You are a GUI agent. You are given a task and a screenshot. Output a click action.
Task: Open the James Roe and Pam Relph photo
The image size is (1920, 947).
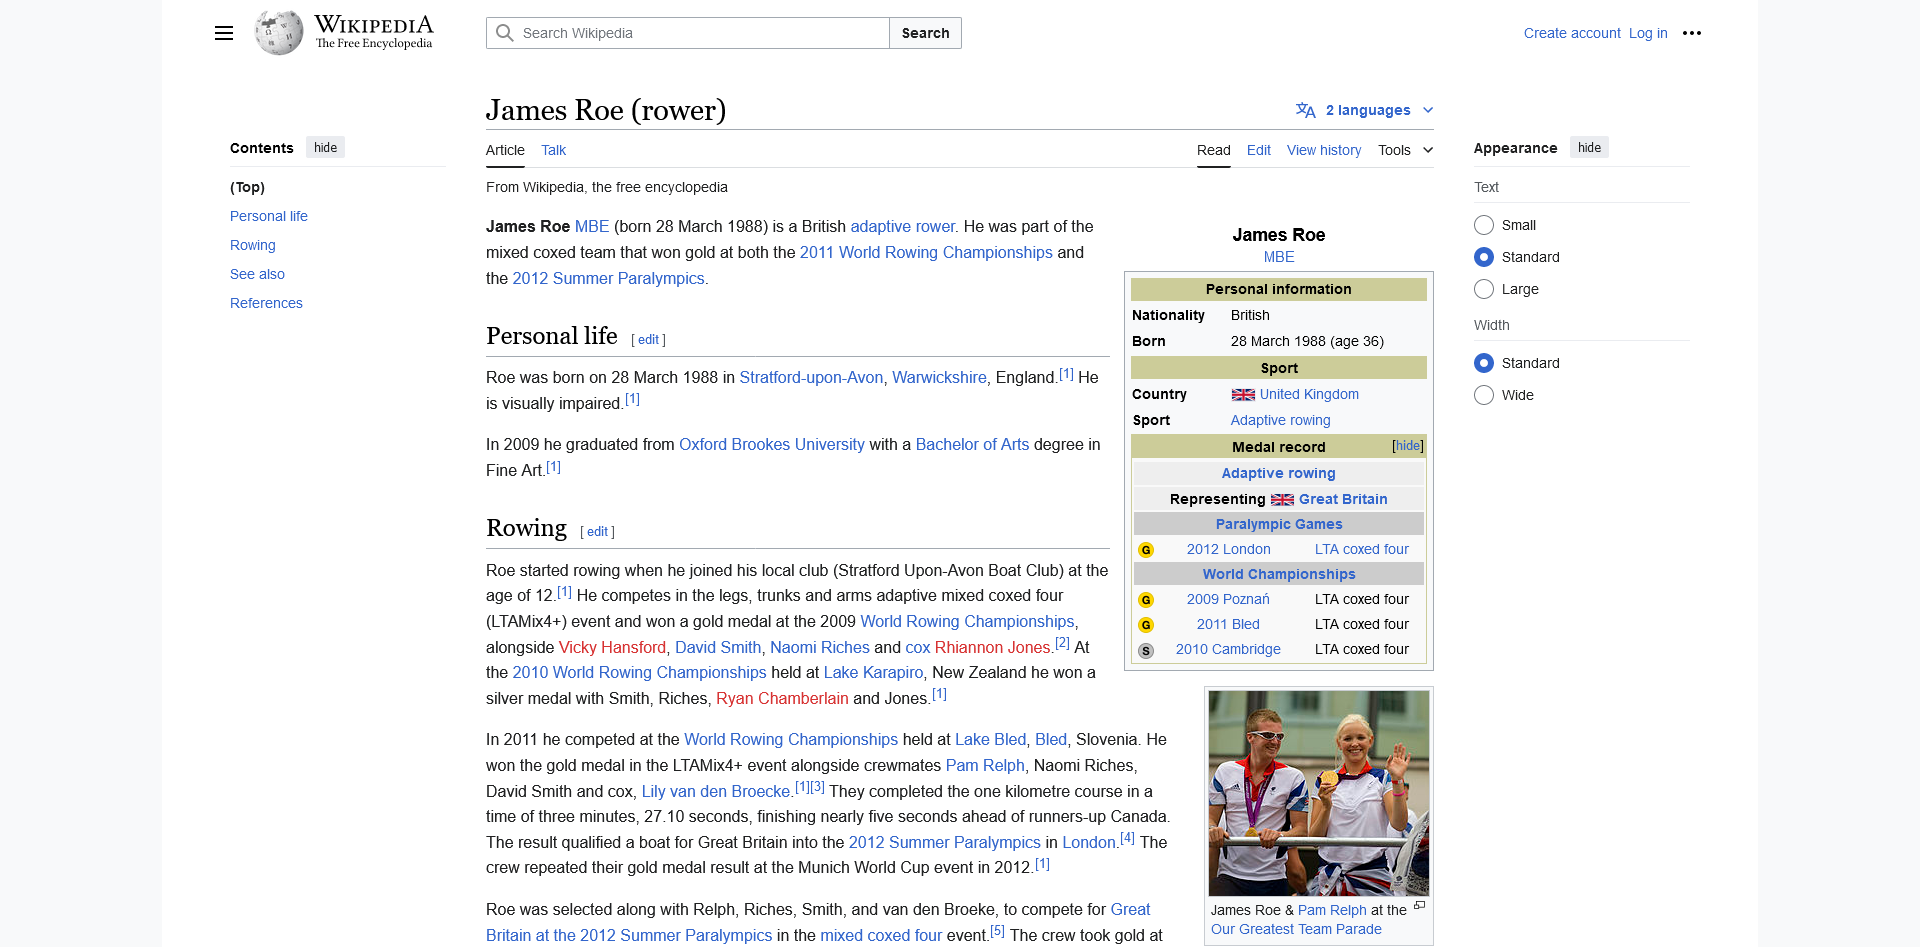pyautogui.click(x=1318, y=792)
